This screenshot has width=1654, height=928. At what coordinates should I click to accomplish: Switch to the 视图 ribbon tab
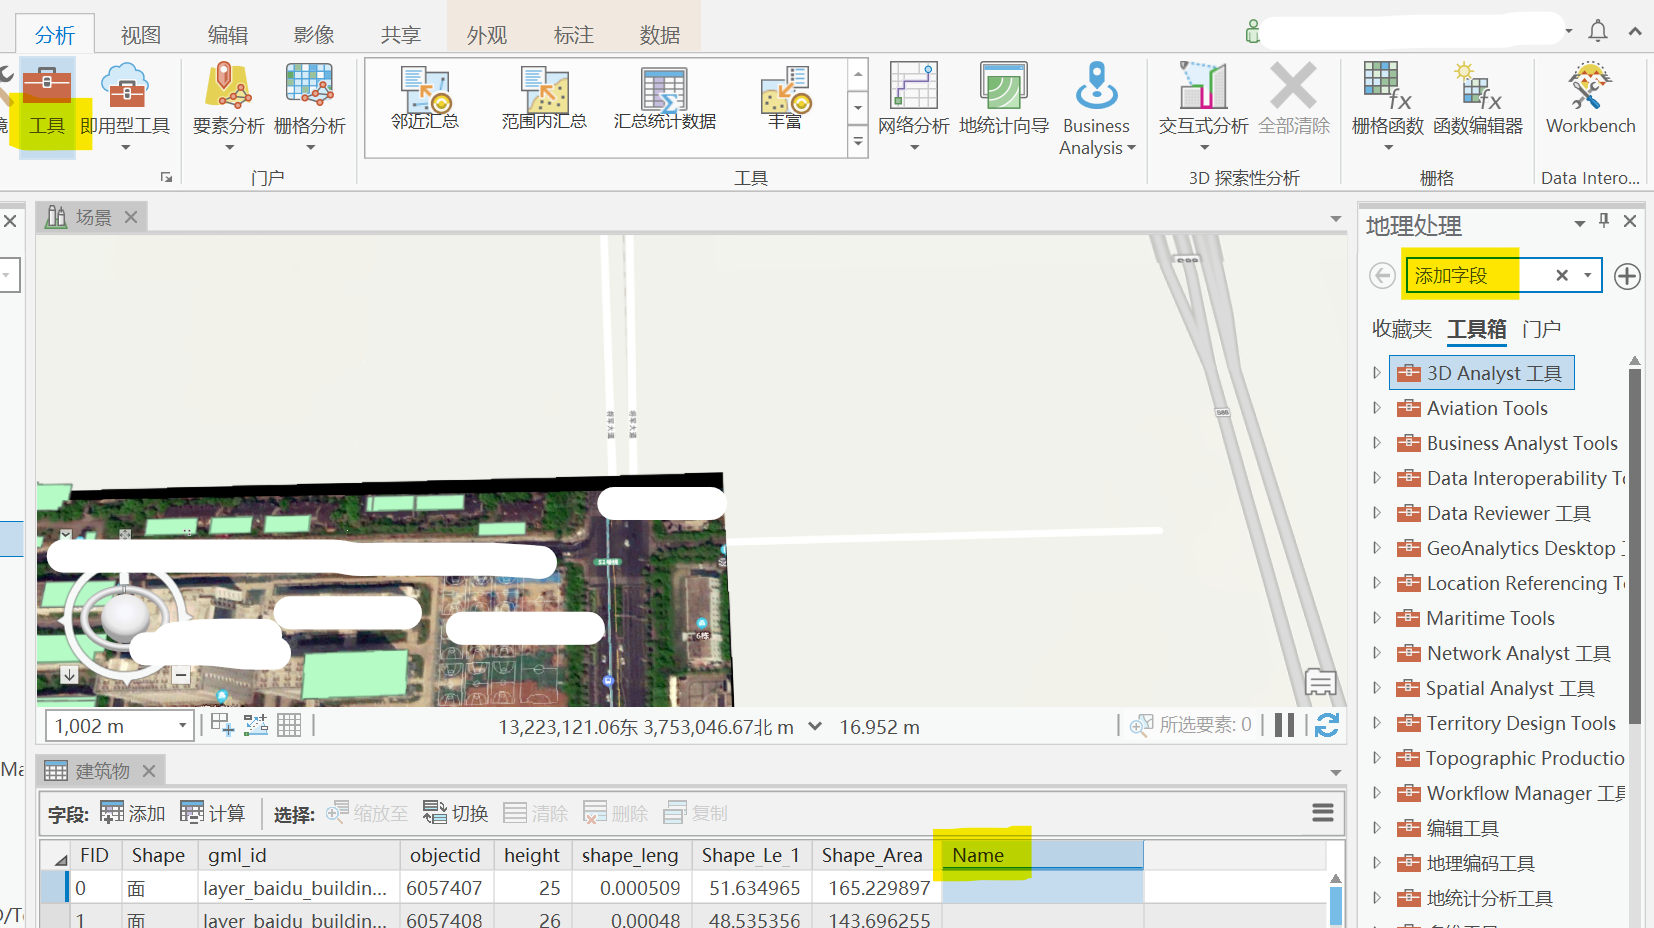click(x=141, y=35)
